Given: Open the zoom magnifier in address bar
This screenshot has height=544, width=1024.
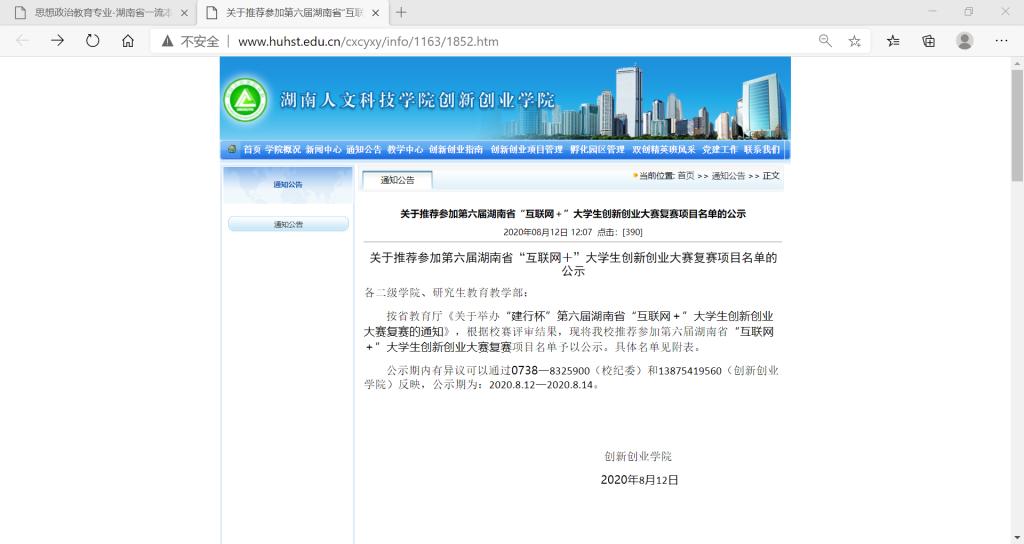Looking at the screenshot, I should [825, 41].
